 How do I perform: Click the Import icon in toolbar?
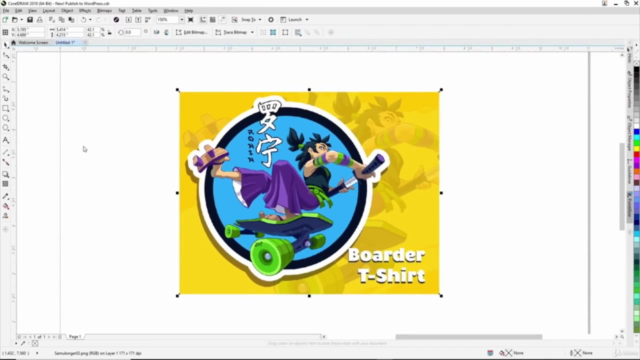point(128,20)
